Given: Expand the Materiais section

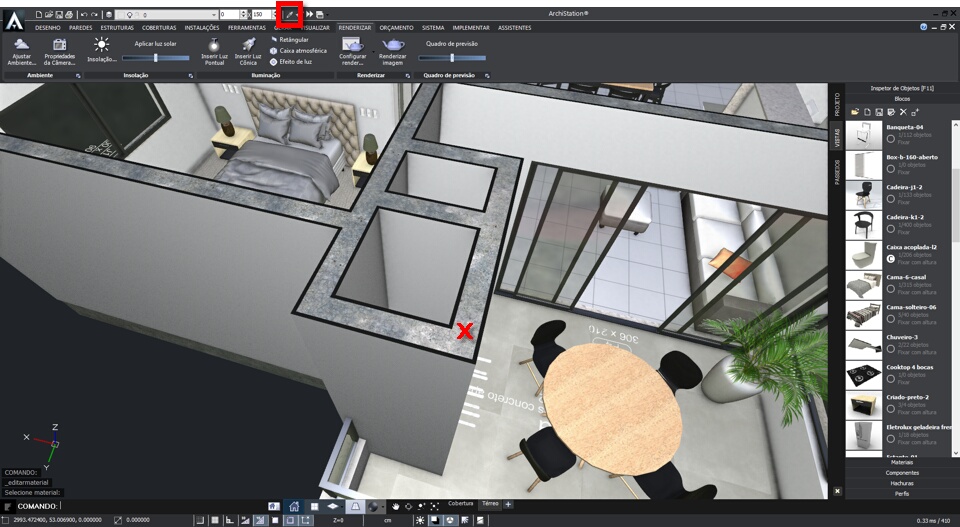Looking at the screenshot, I should click(x=902, y=462).
